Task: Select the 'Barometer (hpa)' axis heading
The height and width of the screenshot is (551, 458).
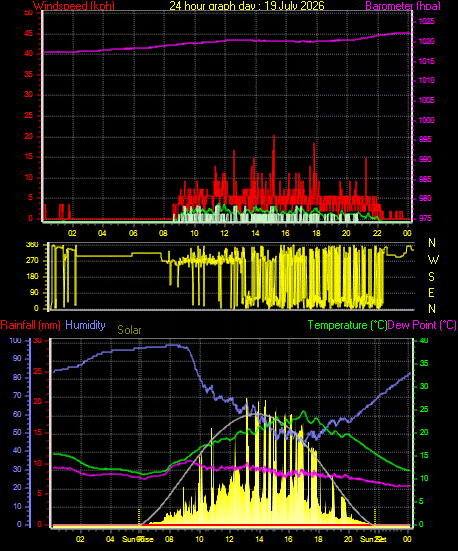Action: point(403,6)
